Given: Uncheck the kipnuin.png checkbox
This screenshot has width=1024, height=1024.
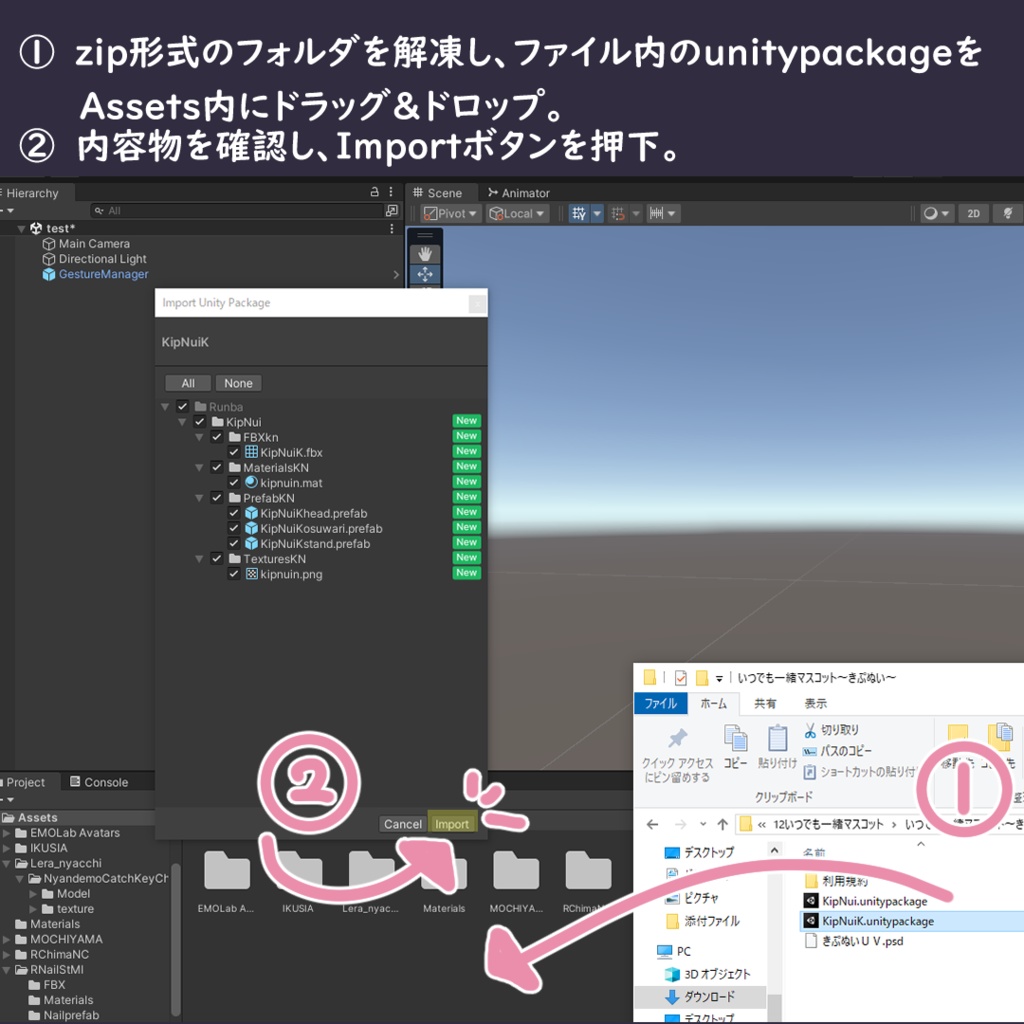Looking at the screenshot, I should [x=234, y=574].
